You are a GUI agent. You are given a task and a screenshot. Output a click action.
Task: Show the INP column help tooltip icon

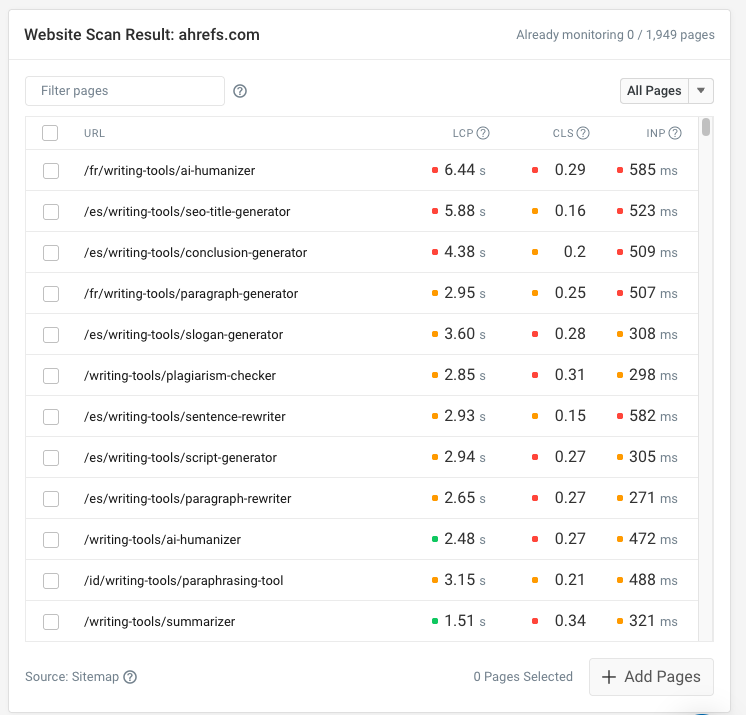pyautogui.click(x=675, y=133)
